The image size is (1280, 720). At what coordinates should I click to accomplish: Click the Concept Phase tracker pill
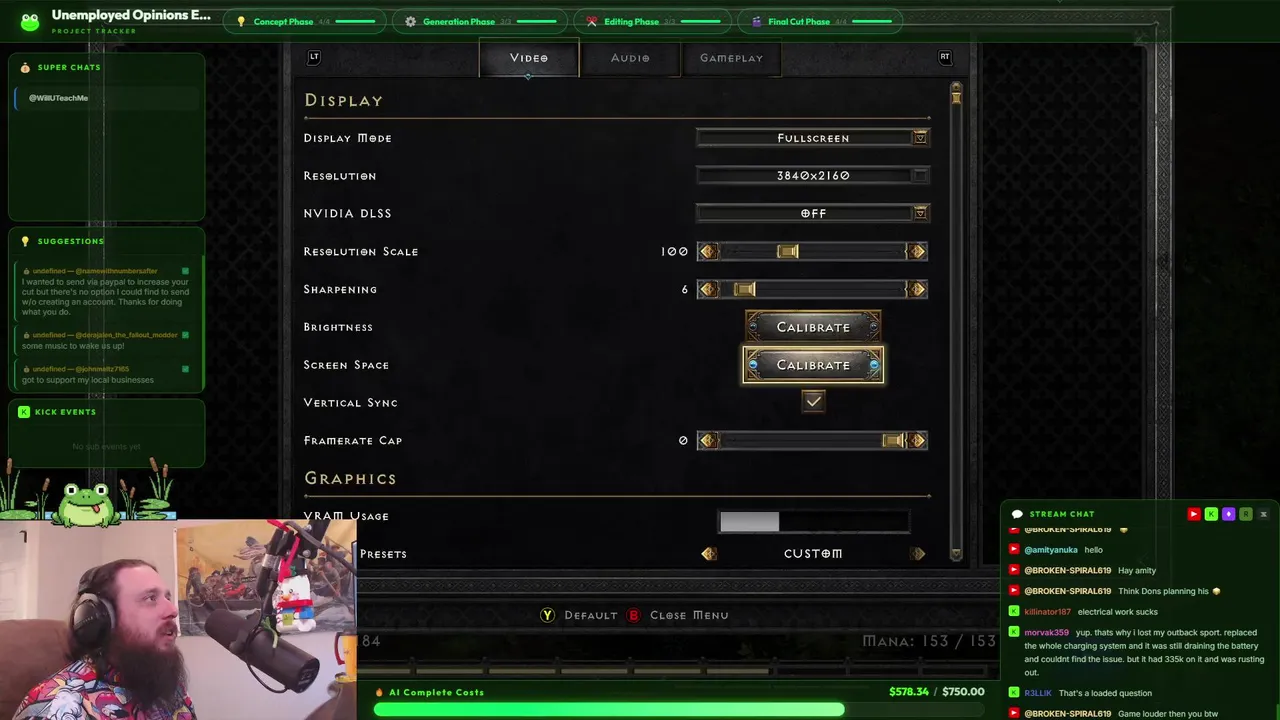[x=306, y=21]
